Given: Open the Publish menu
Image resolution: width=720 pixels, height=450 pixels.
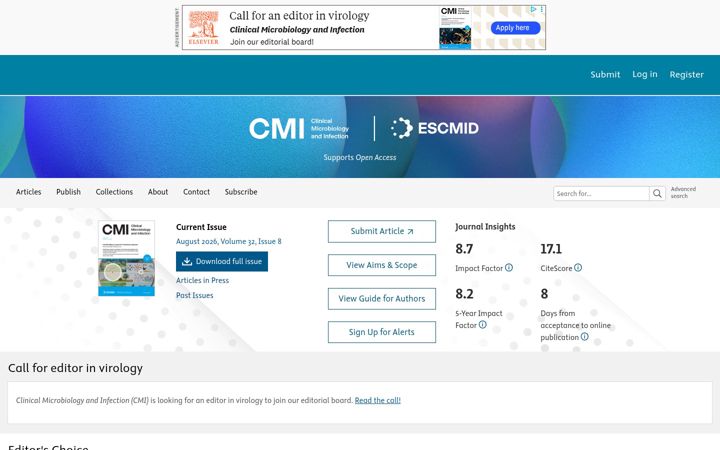Looking at the screenshot, I should tap(68, 192).
